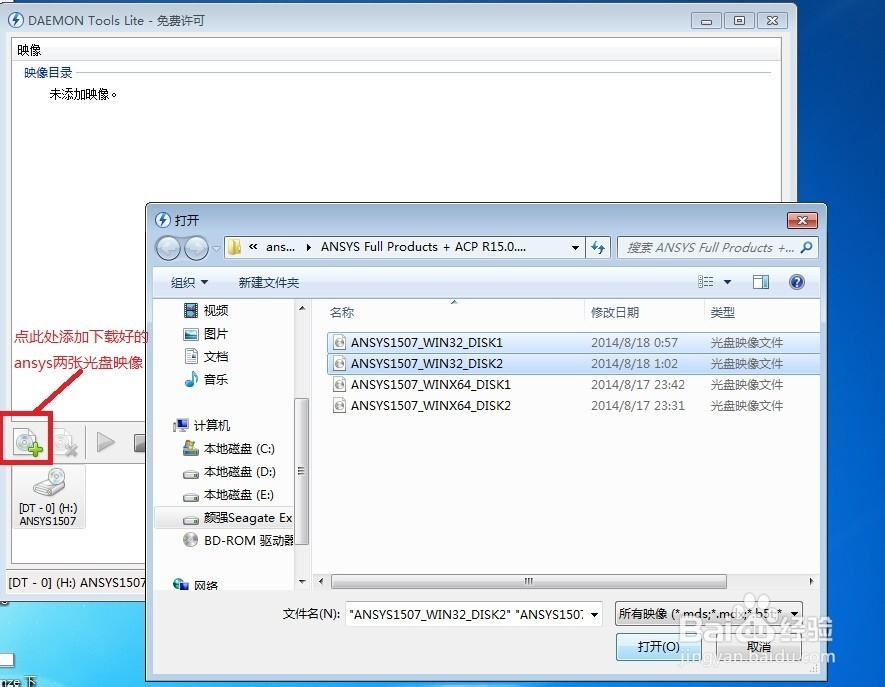Select file ANSYS1507_WINX64_DISK1
Image resolution: width=885 pixels, height=687 pixels.
[x=573, y=384]
